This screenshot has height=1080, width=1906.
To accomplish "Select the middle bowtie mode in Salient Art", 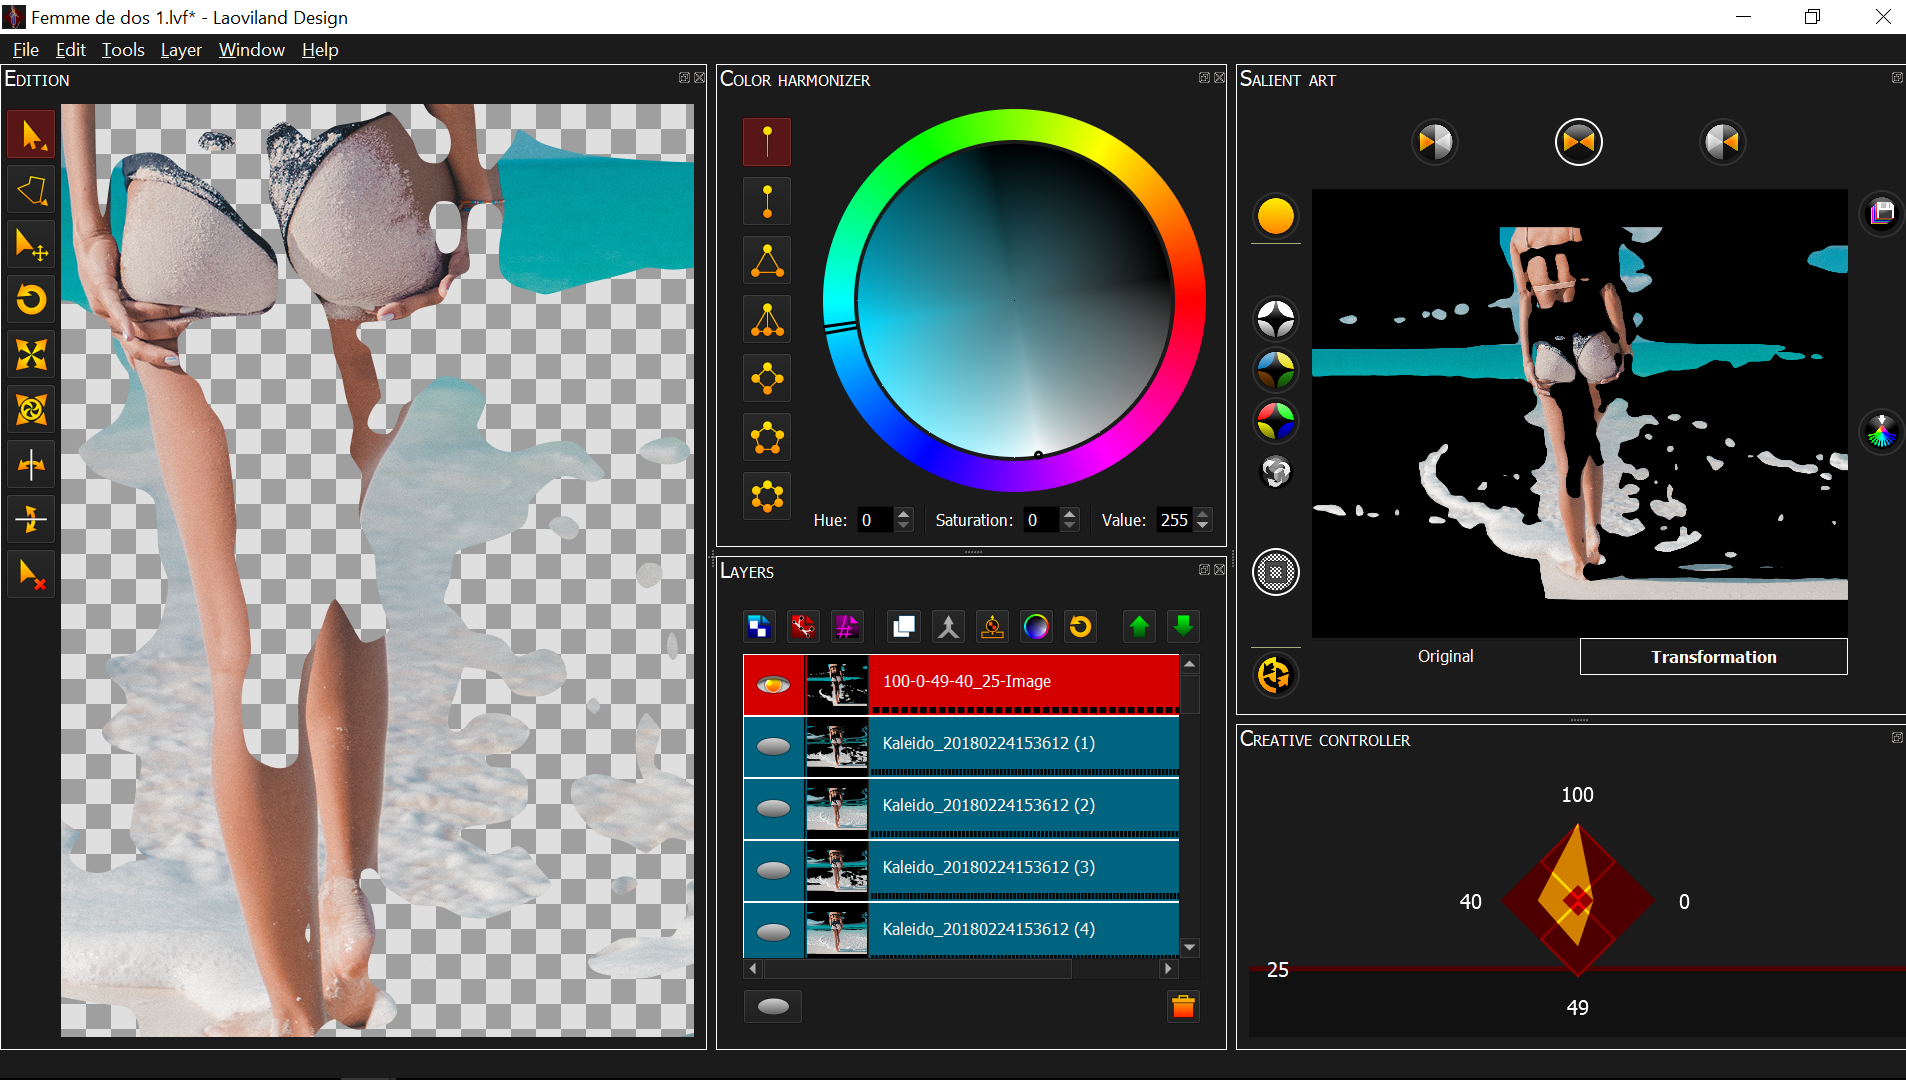I will pos(1578,142).
